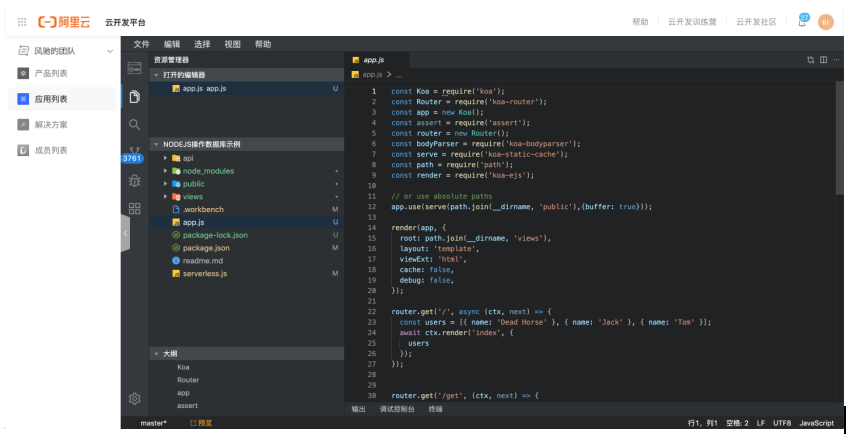The width and height of the screenshot is (854, 441).
Task: Open the 视图 menu
Action: pyautogui.click(x=233, y=44)
